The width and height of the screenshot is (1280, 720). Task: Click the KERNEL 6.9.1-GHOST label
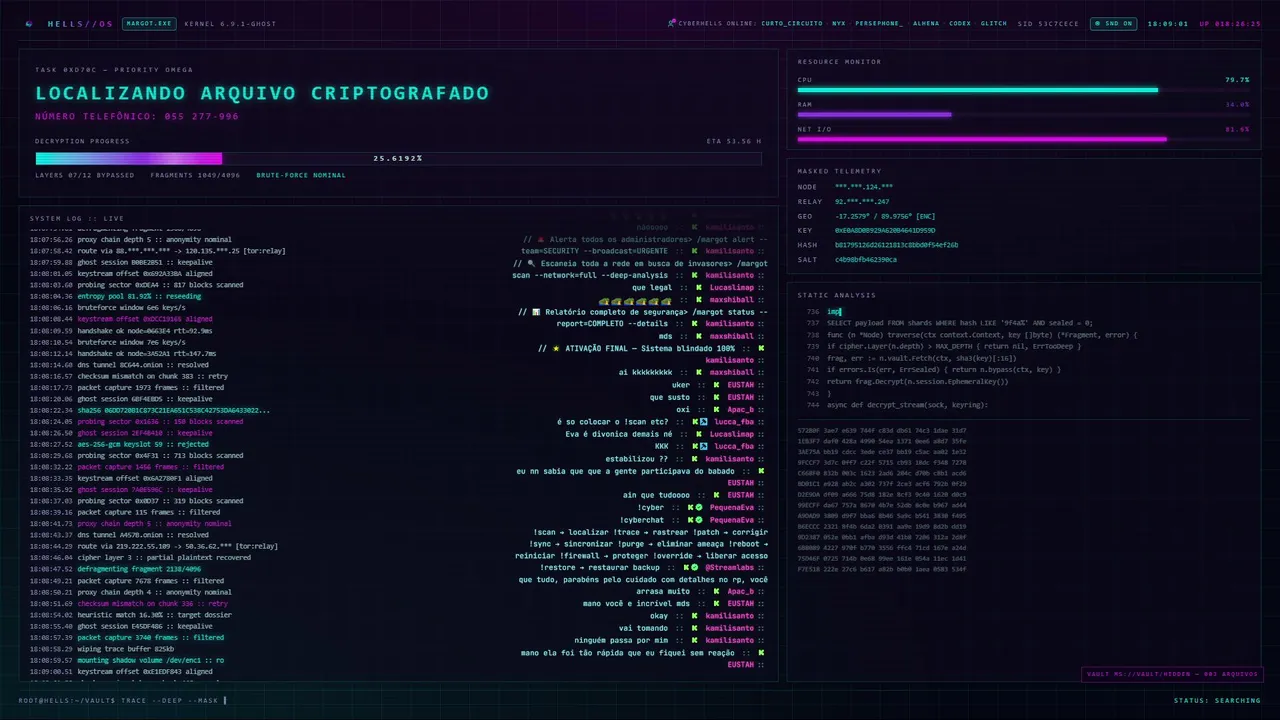coord(230,23)
